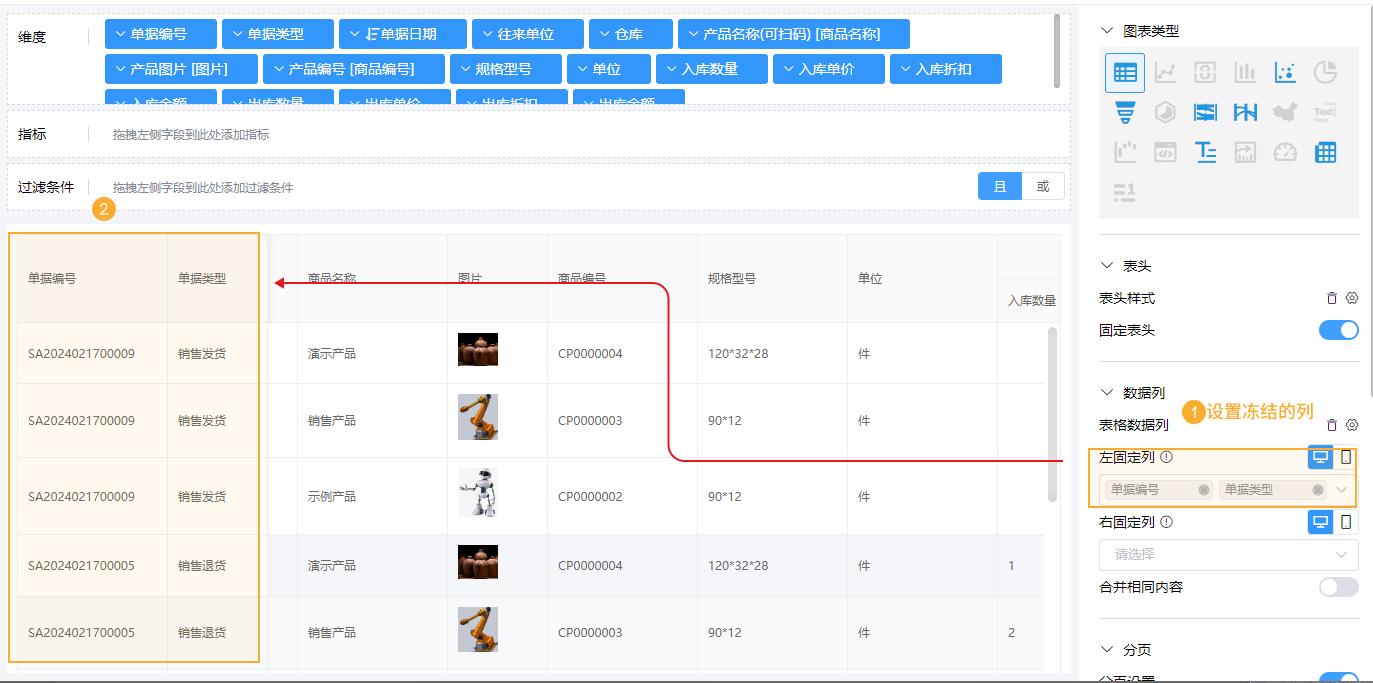Enable the 合并相同内容 switch
The image size is (1373, 683).
tap(1338, 587)
